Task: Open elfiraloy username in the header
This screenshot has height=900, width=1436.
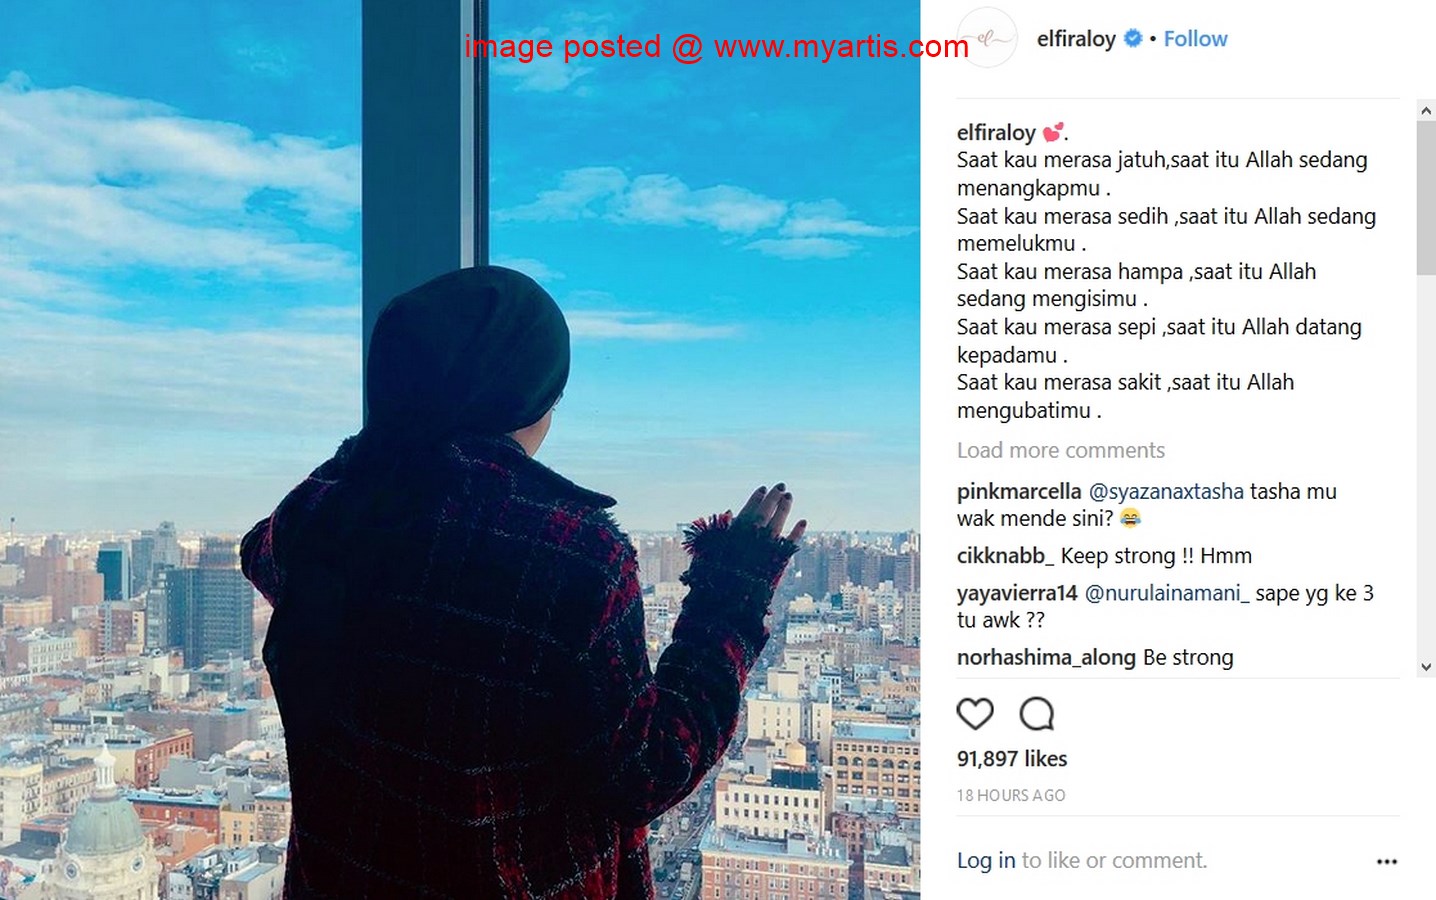Action: click(1076, 39)
